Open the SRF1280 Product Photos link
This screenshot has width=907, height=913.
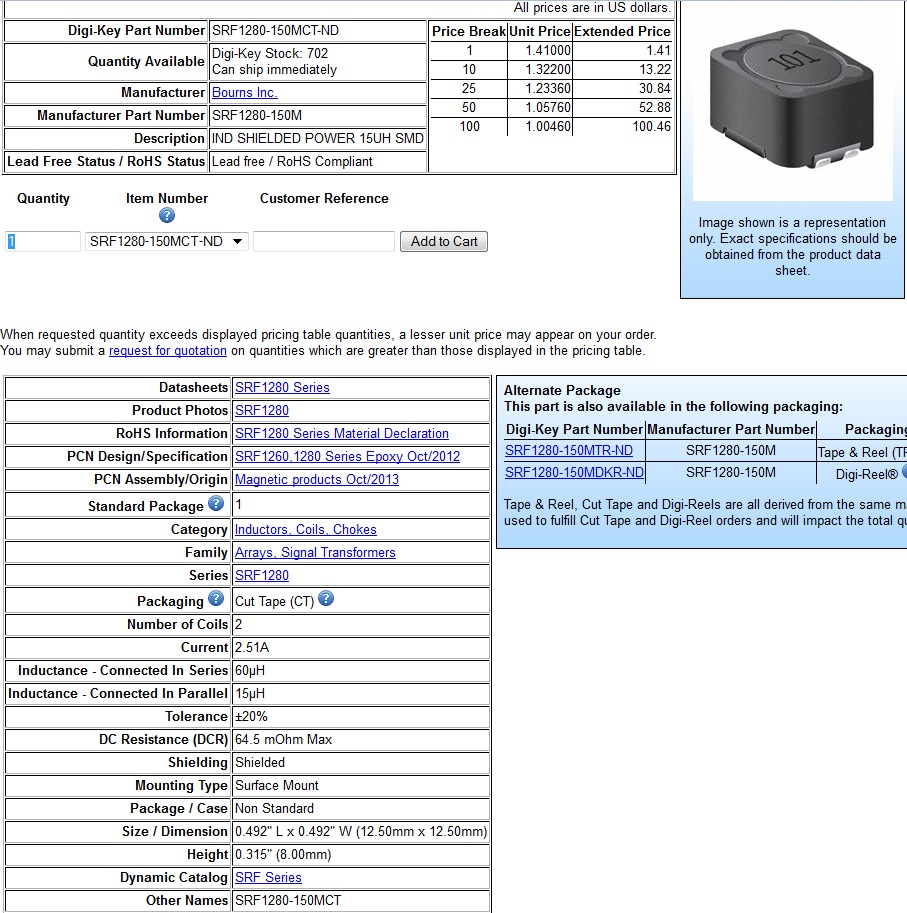[262, 411]
